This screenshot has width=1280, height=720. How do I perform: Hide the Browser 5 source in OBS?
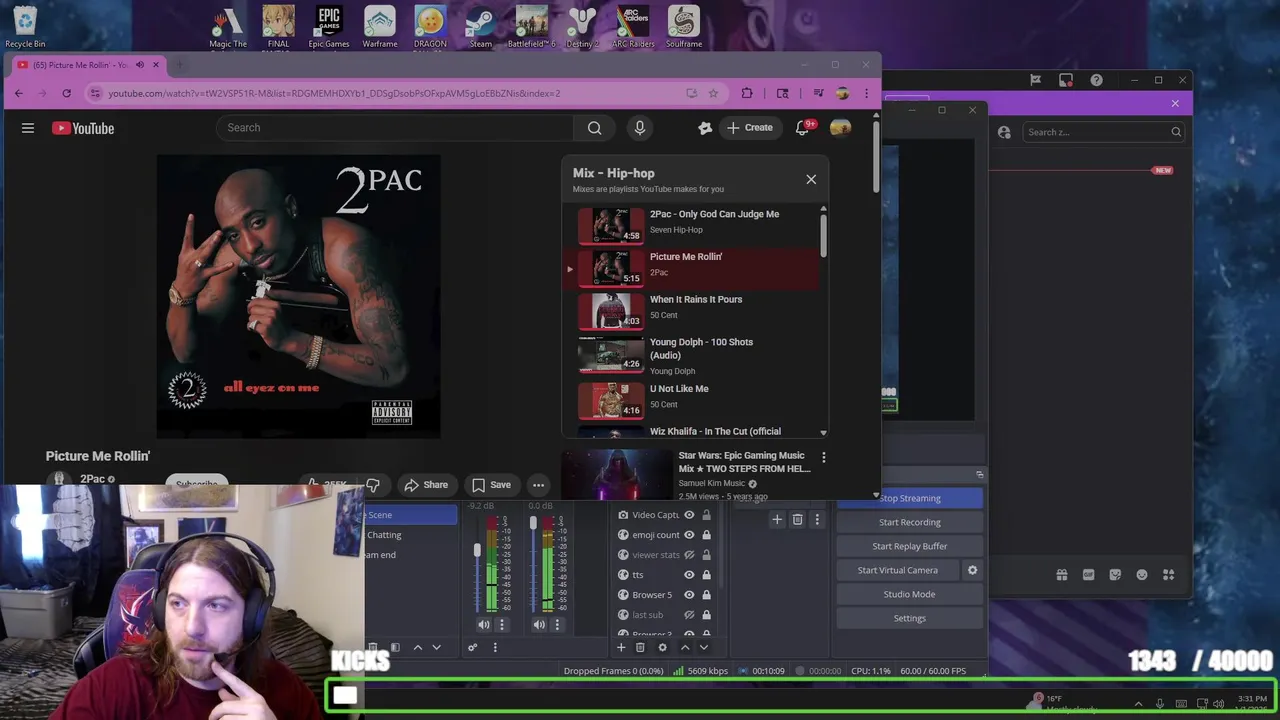point(689,595)
